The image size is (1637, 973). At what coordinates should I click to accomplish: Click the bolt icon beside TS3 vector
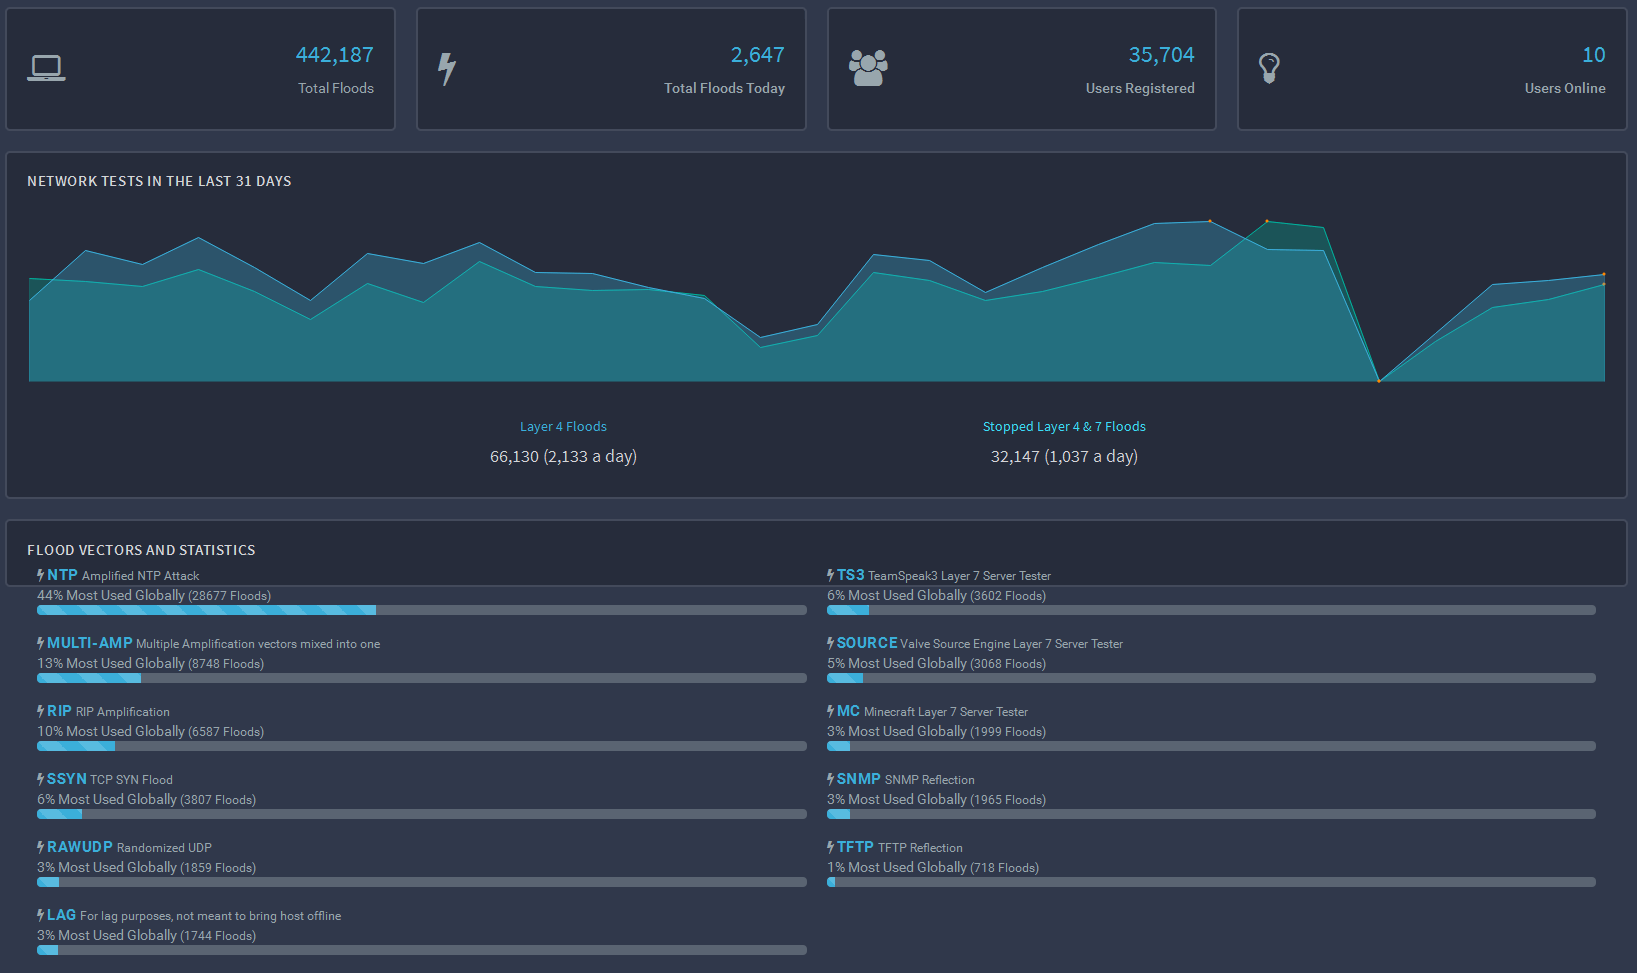coord(831,575)
